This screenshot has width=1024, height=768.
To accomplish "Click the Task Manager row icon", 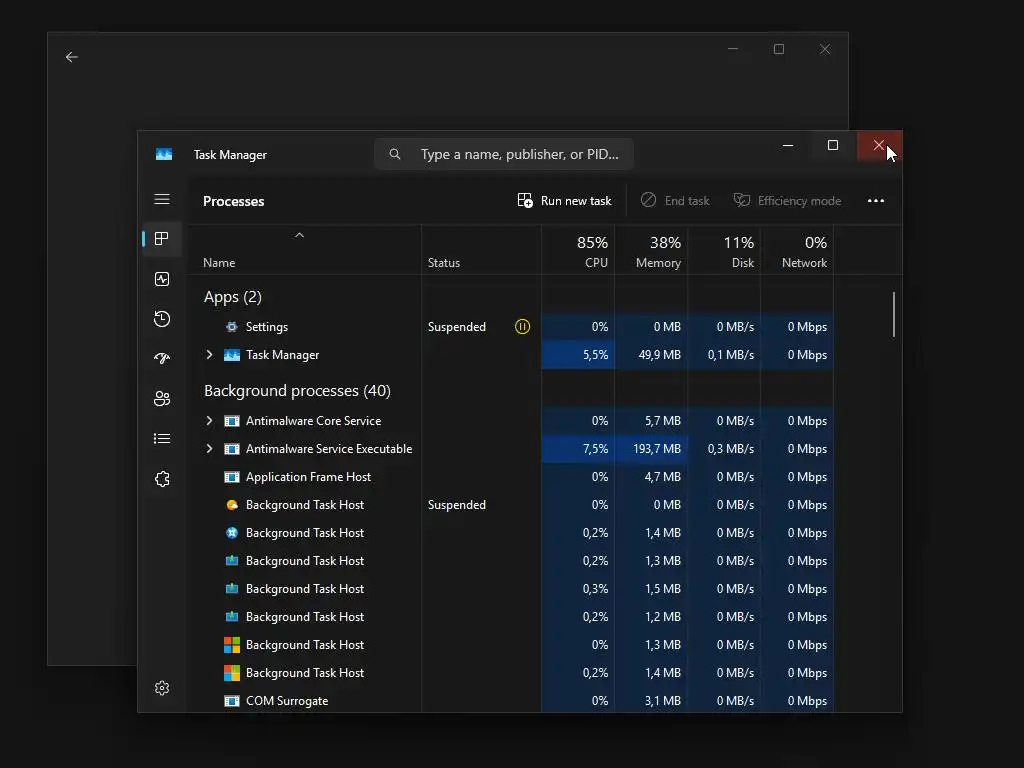I will coord(232,355).
